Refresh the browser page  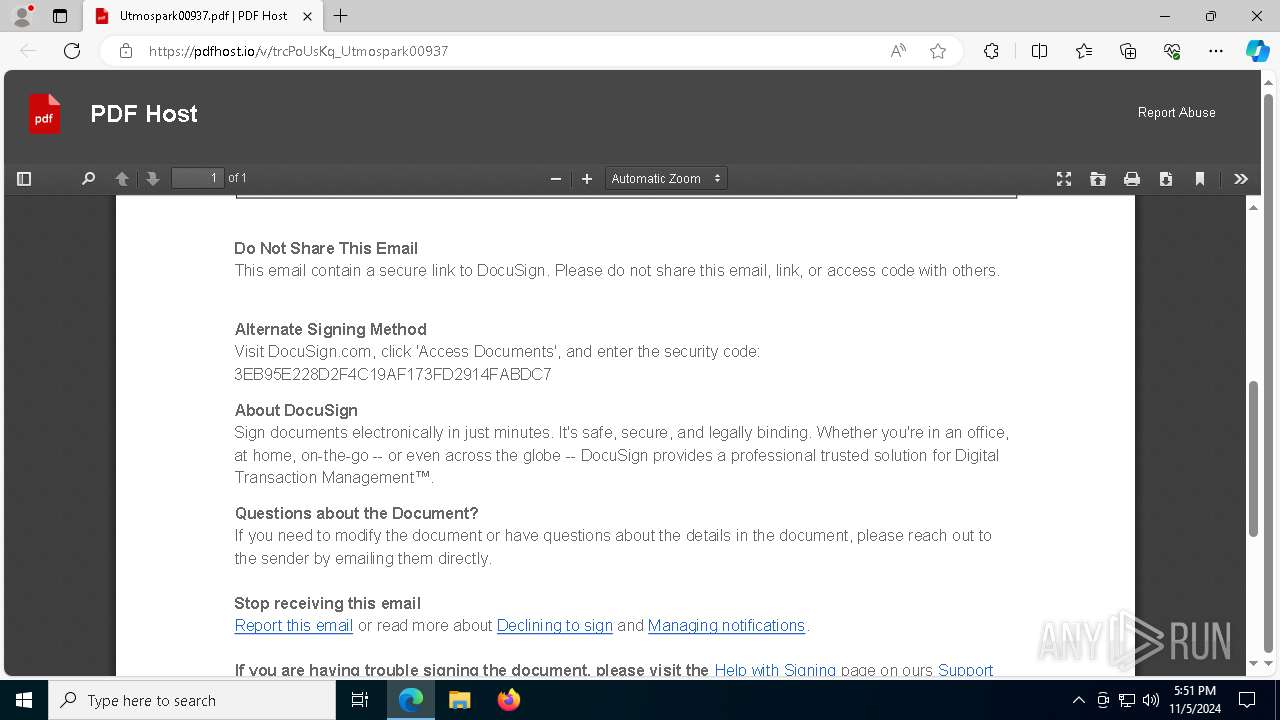(x=72, y=51)
